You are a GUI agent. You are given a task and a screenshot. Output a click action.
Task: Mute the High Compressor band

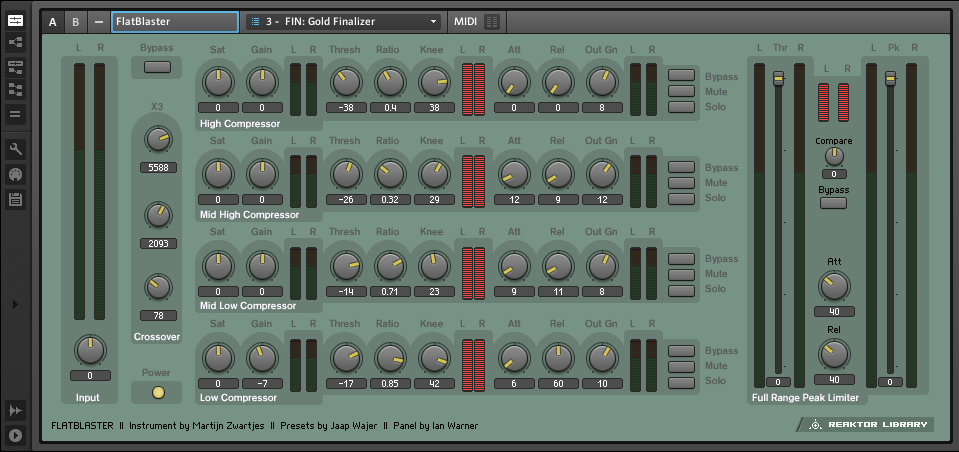tap(681, 91)
